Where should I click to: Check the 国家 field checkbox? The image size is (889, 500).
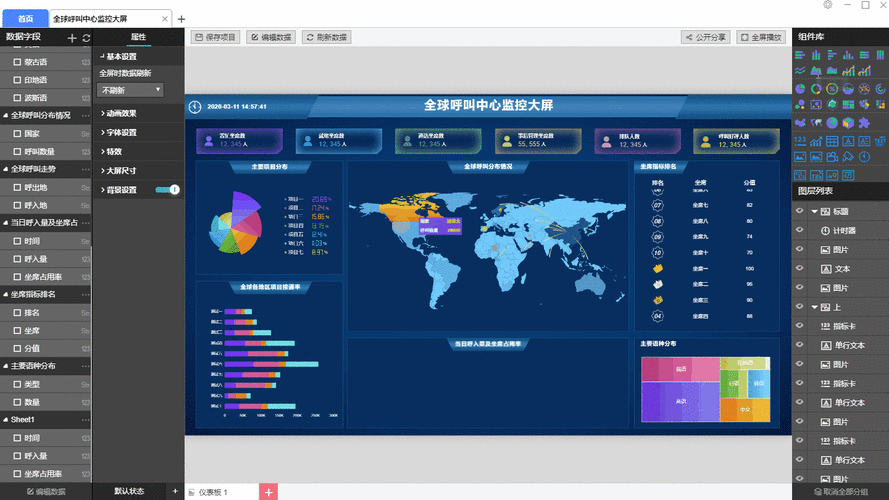click(17, 133)
